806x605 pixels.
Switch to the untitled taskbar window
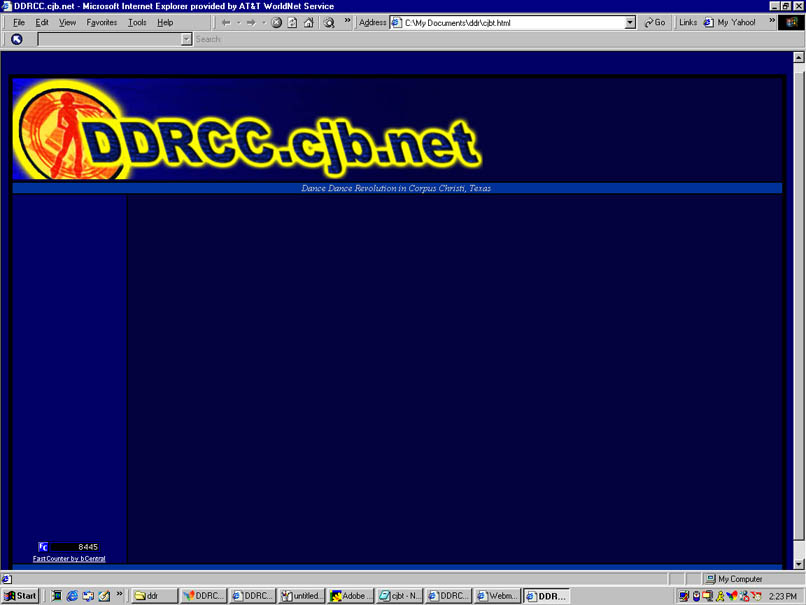point(301,596)
